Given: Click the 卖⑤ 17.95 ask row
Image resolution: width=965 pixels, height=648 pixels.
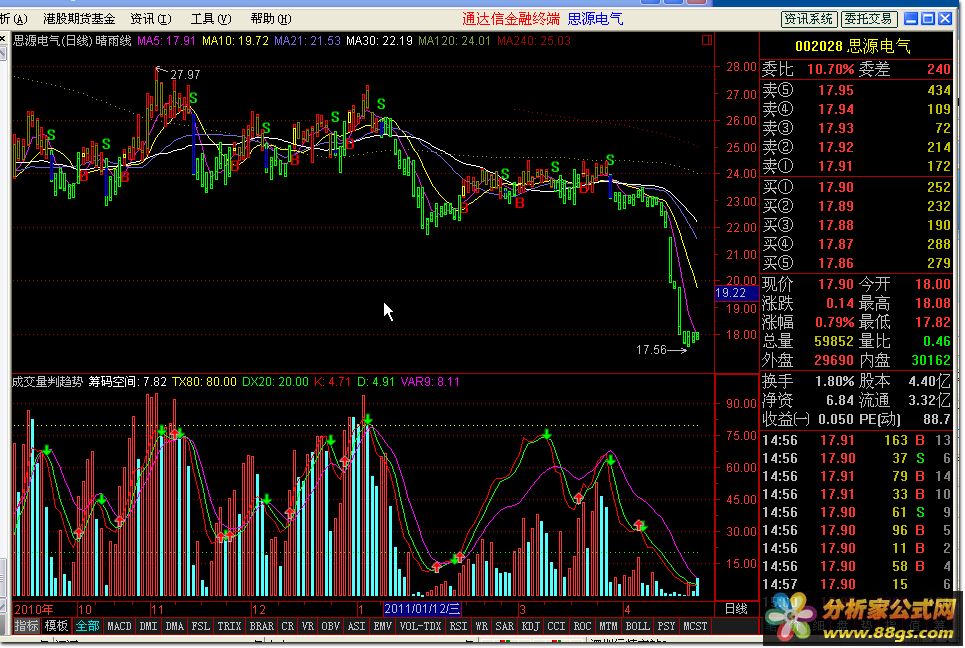Looking at the screenshot, I should pos(857,90).
